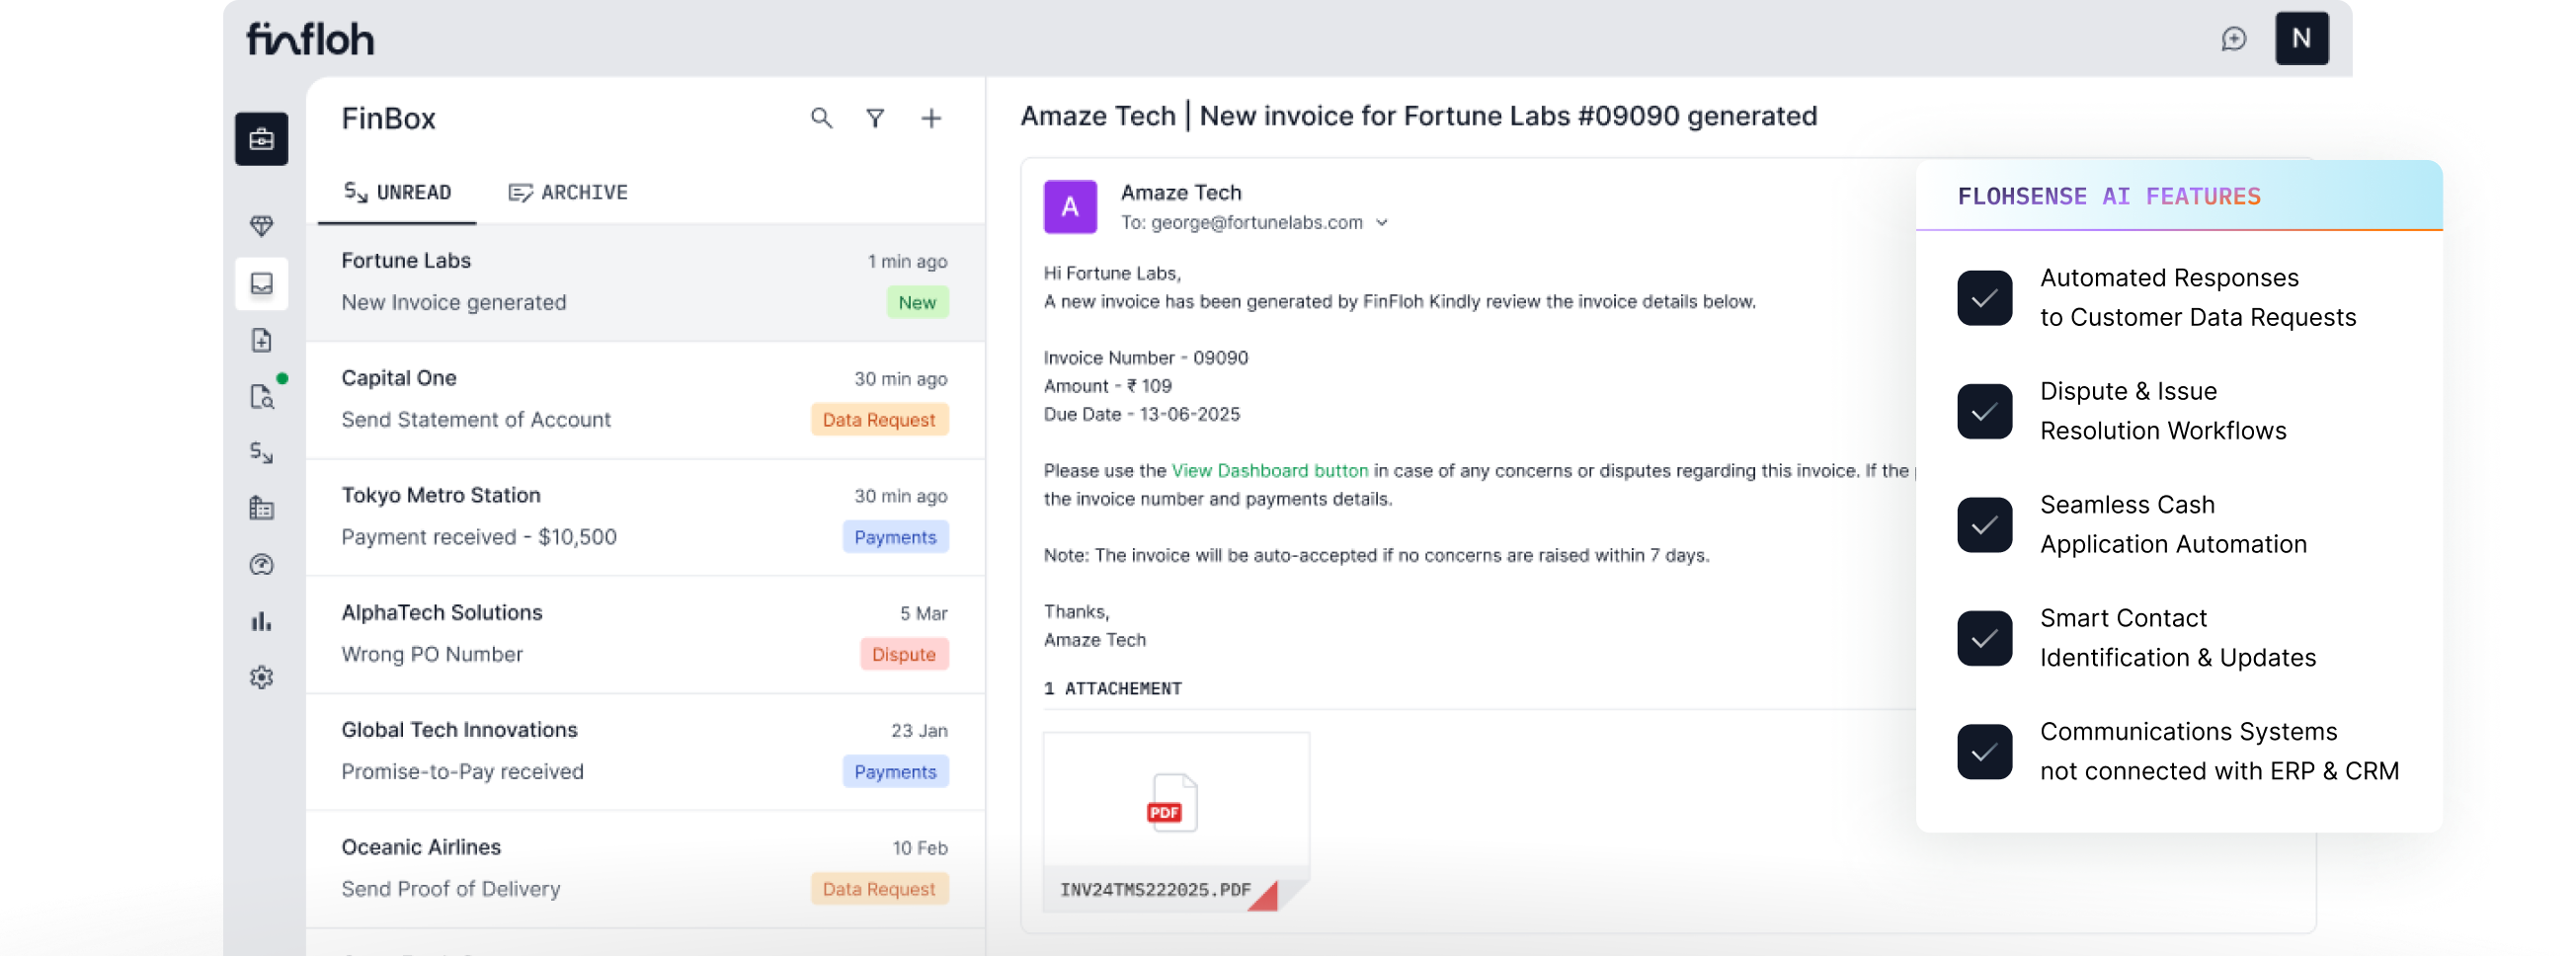Click Data Request tag on Capital One
2576x956 pixels.
879,420
